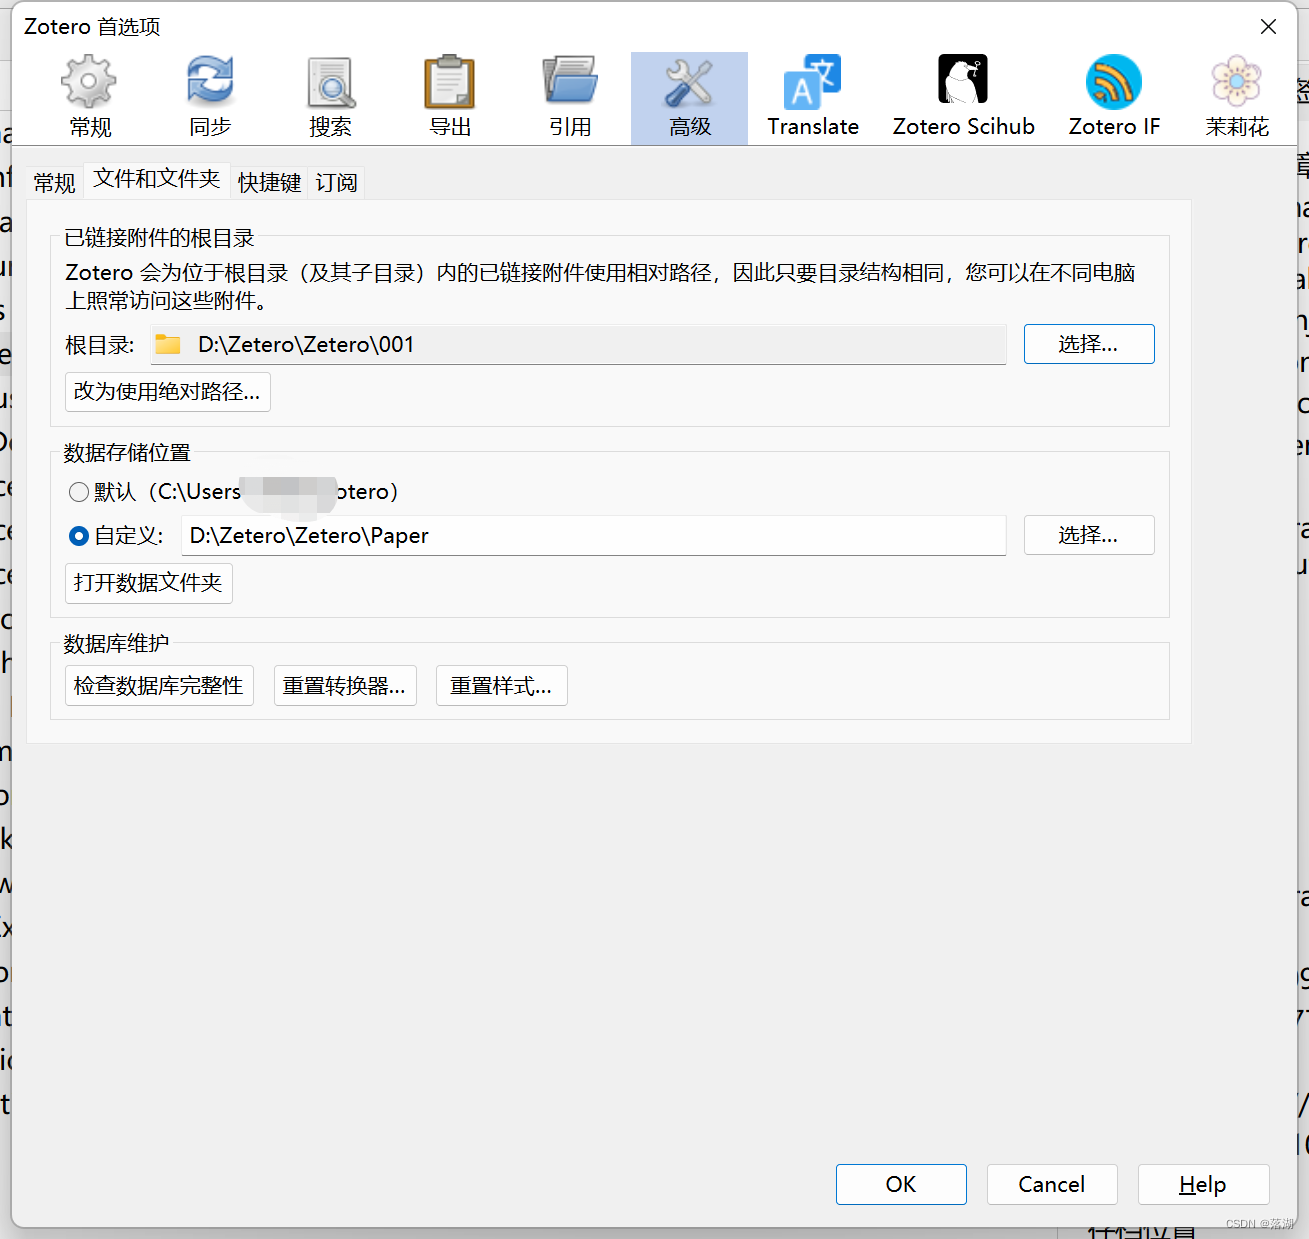
Task: Open the 高级 Advanced preferences pane
Action: coord(689,98)
